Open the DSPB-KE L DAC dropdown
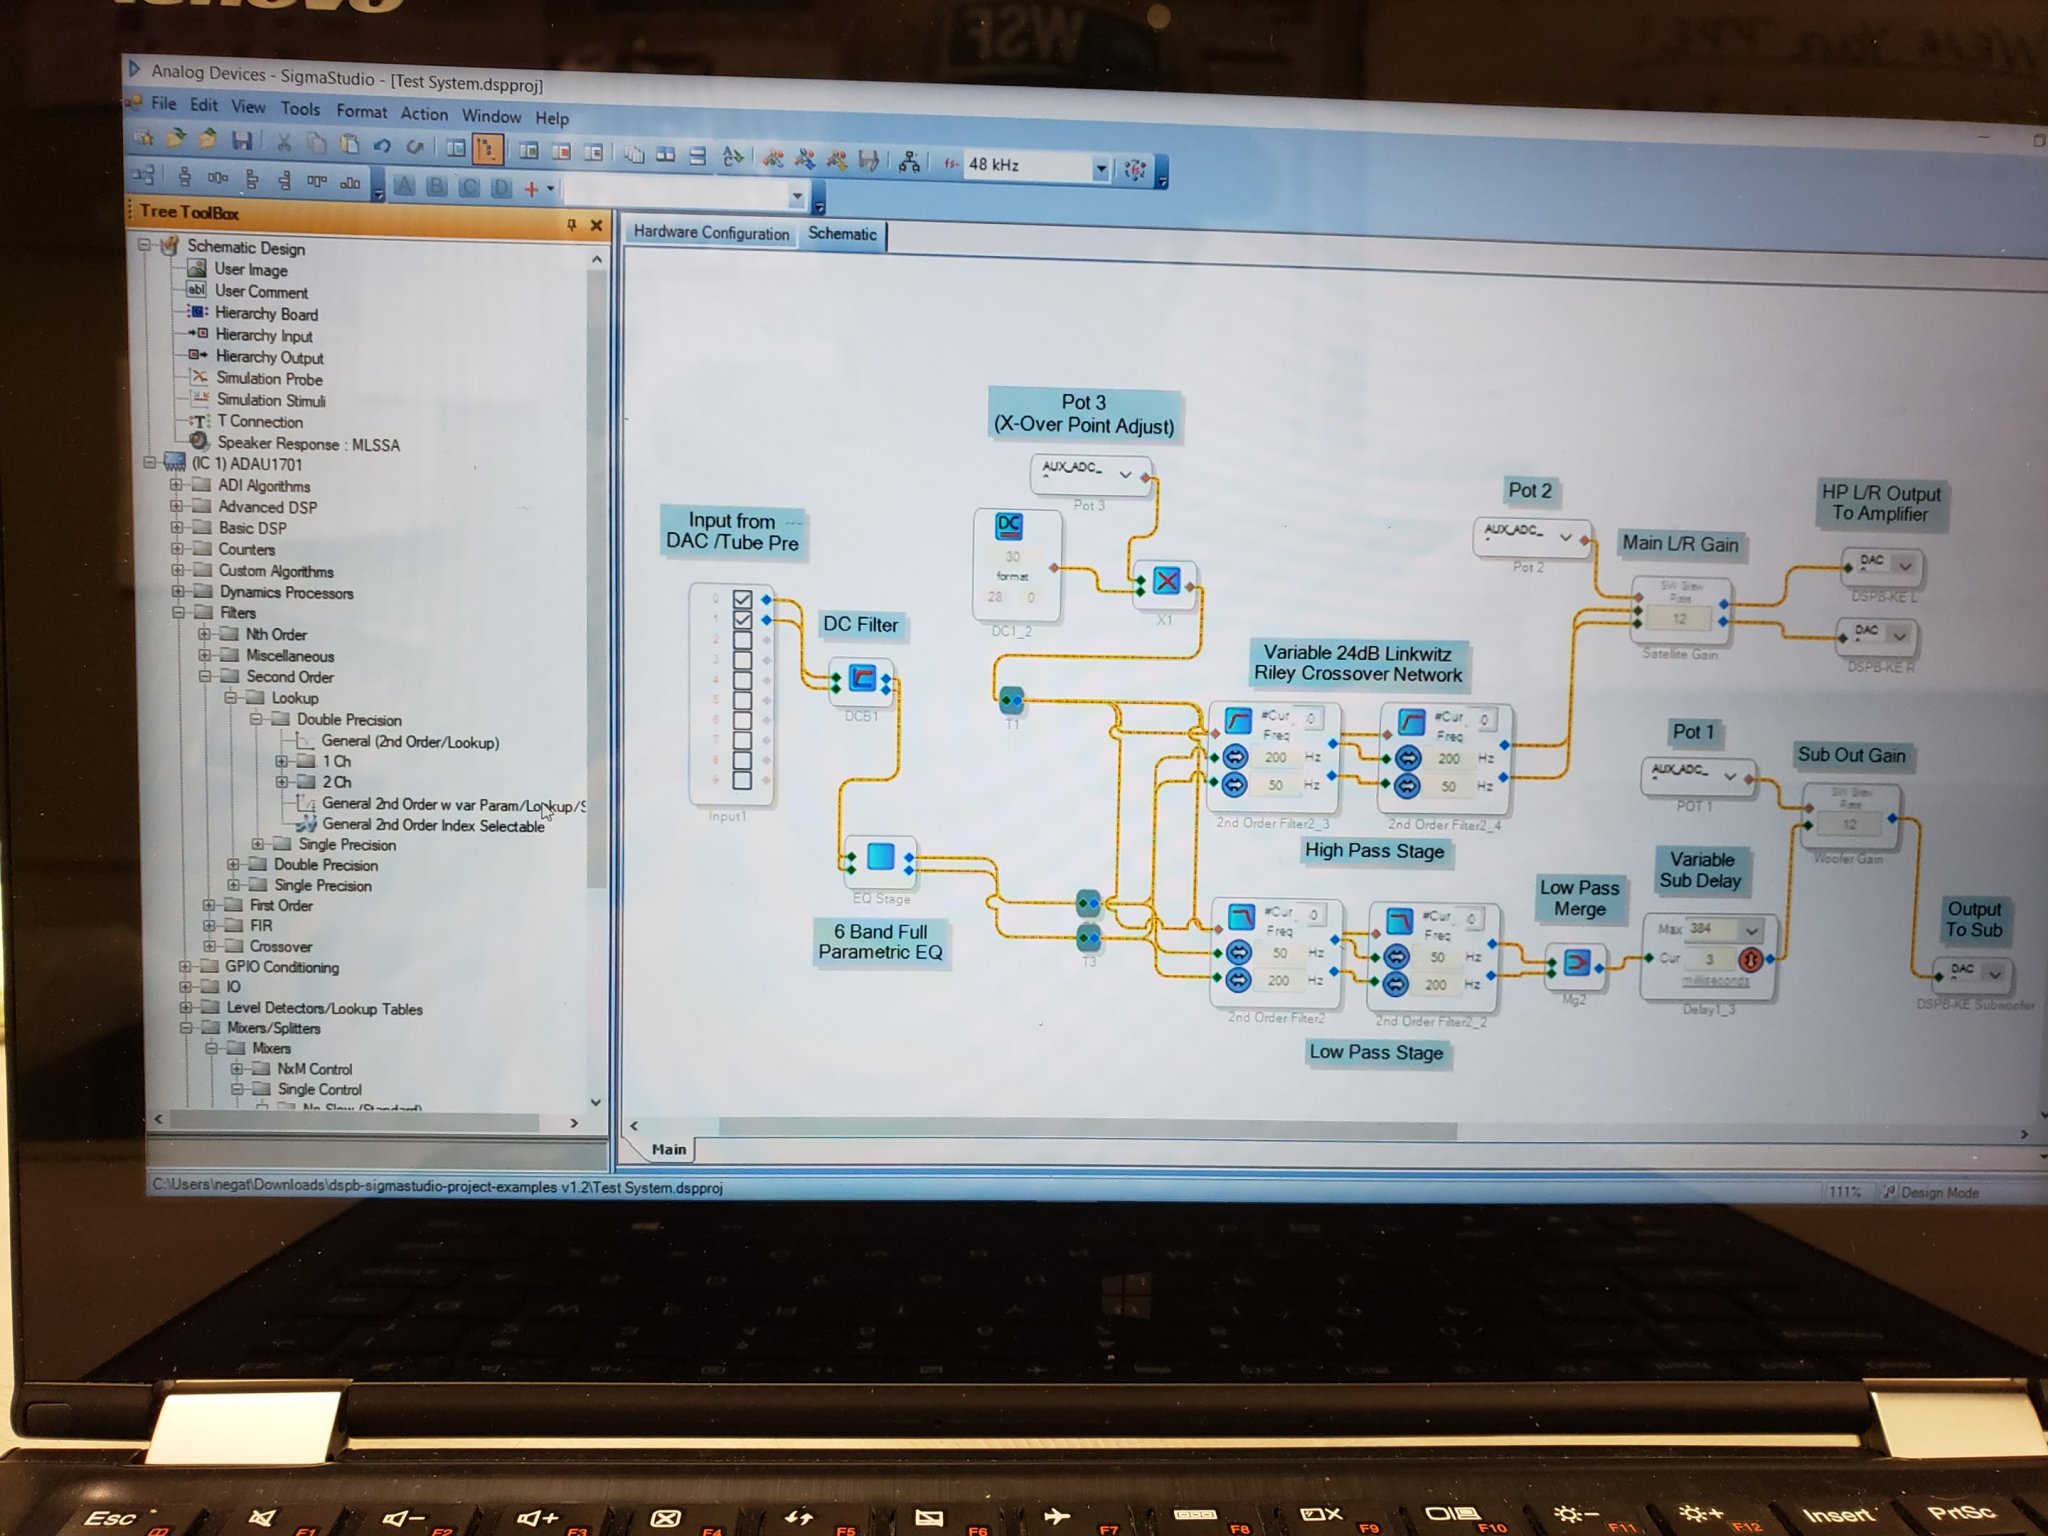2048x1536 pixels. coord(1905,566)
